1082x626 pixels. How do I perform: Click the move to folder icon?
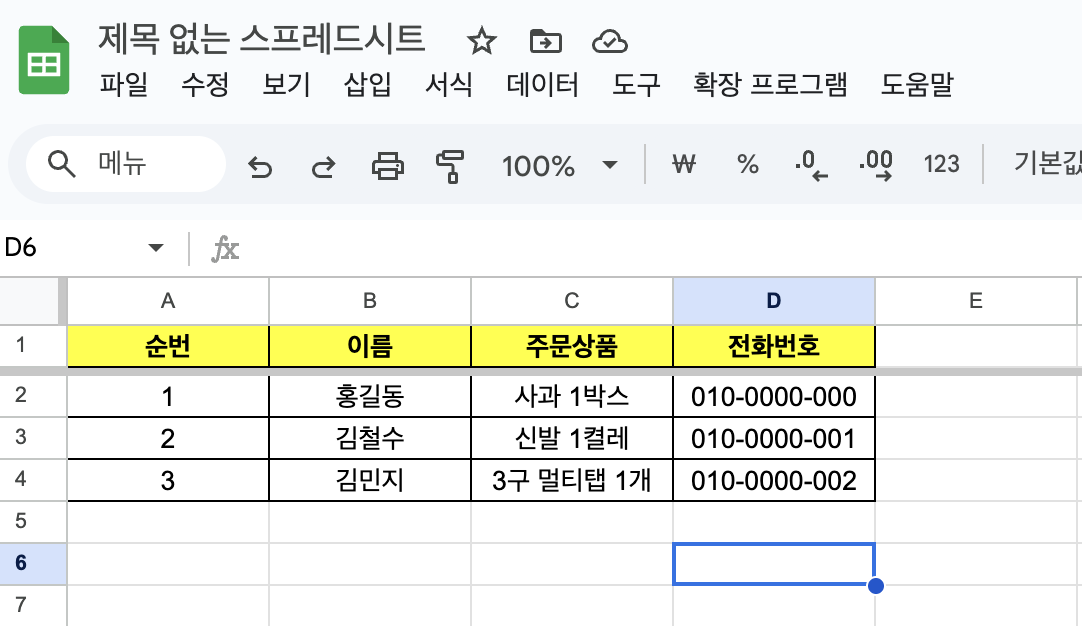click(x=545, y=42)
